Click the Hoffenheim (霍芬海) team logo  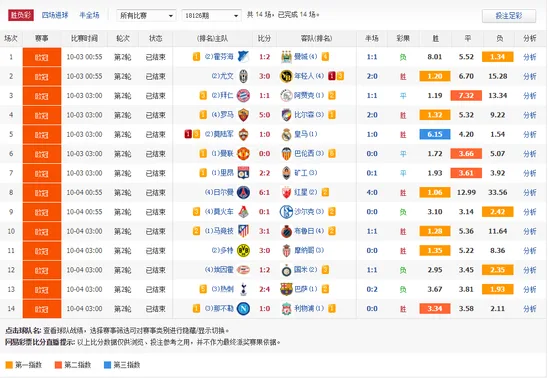coord(243,57)
